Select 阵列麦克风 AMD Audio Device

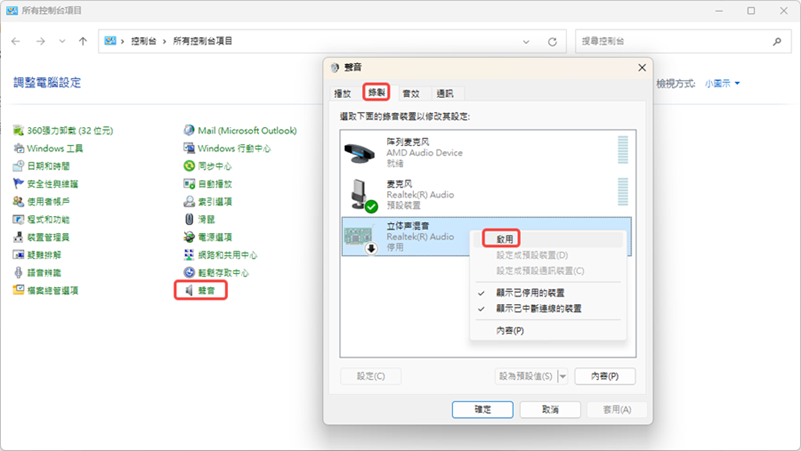(x=486, y=152)
